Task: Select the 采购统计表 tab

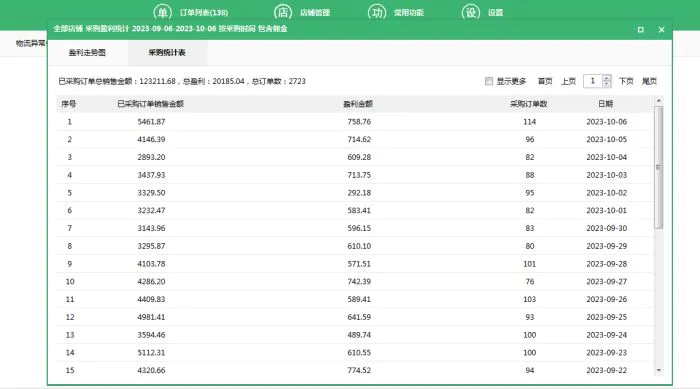Action: pos(167,52)
